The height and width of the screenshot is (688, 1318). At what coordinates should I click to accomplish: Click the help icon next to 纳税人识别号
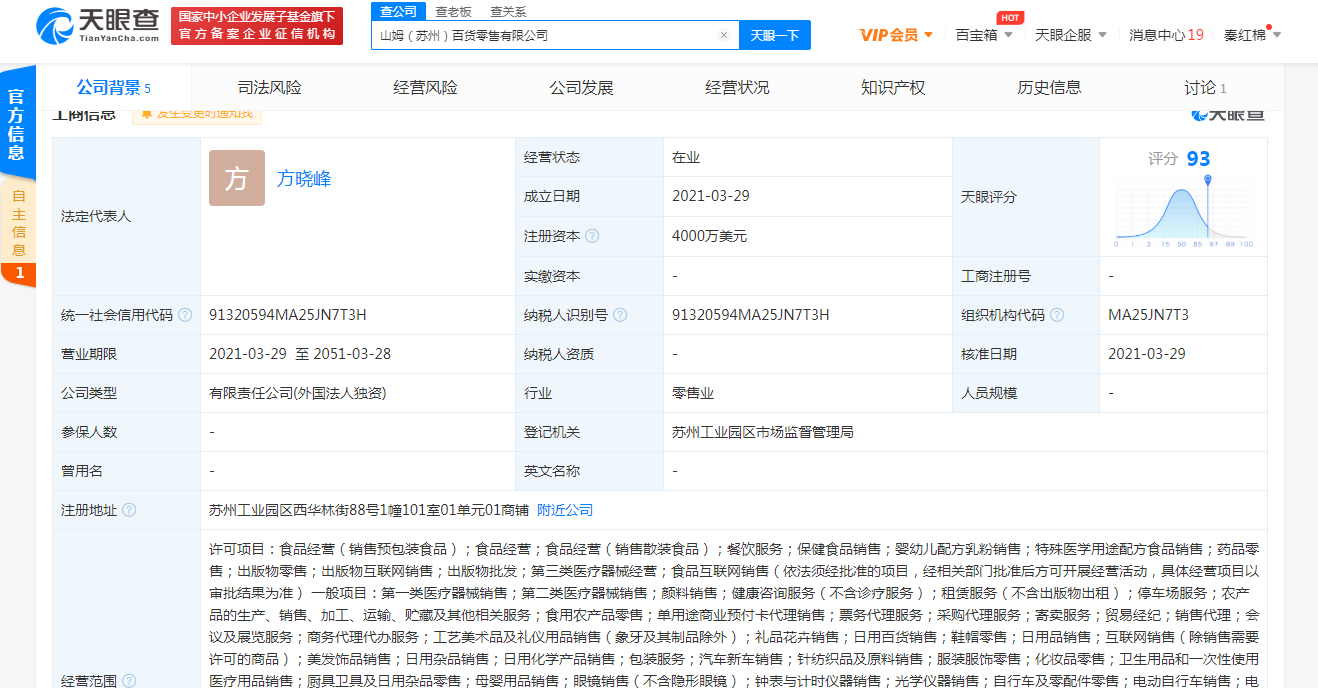[x=620, y=315]
